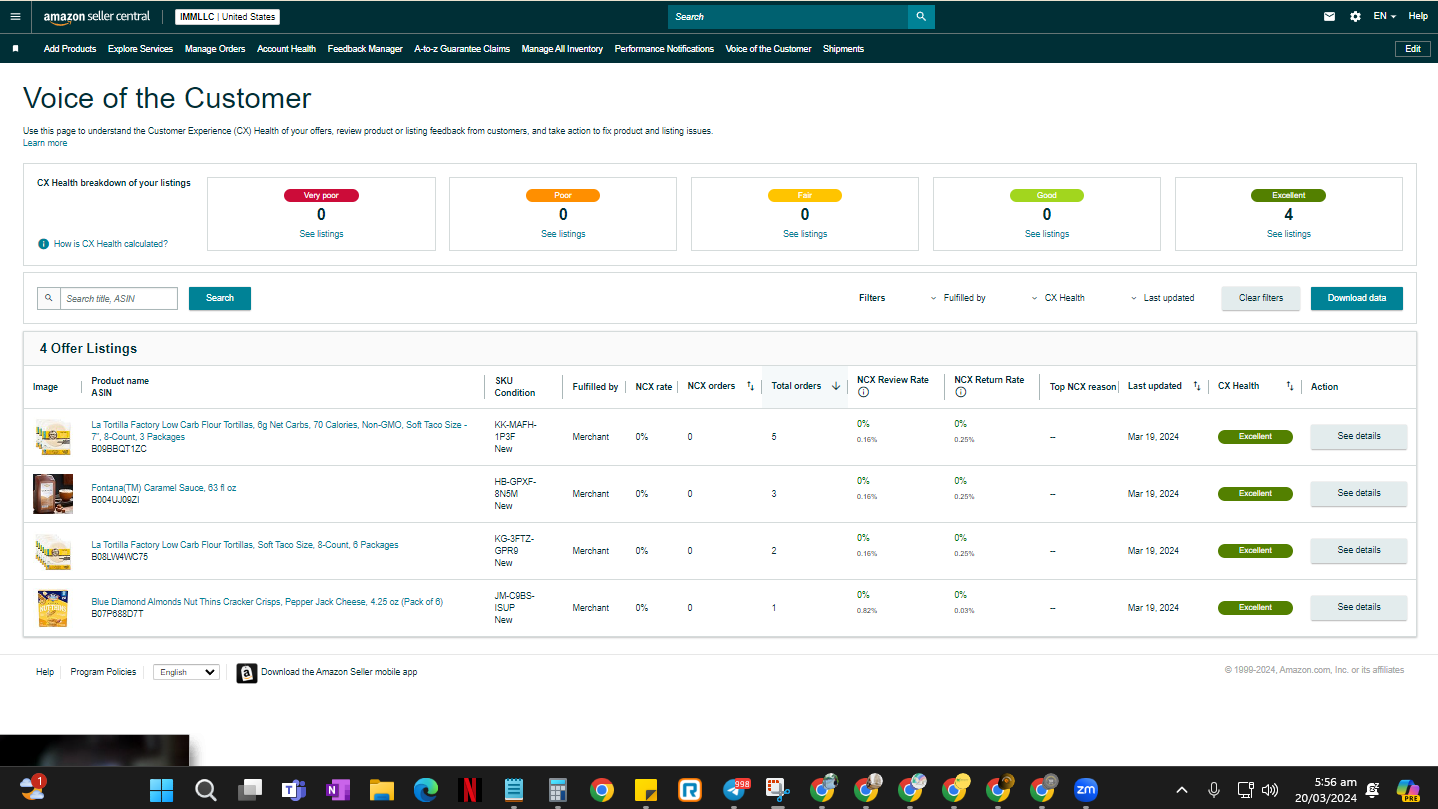Open the 'How is CX Health calculated?' link

(x=111, y=244)
